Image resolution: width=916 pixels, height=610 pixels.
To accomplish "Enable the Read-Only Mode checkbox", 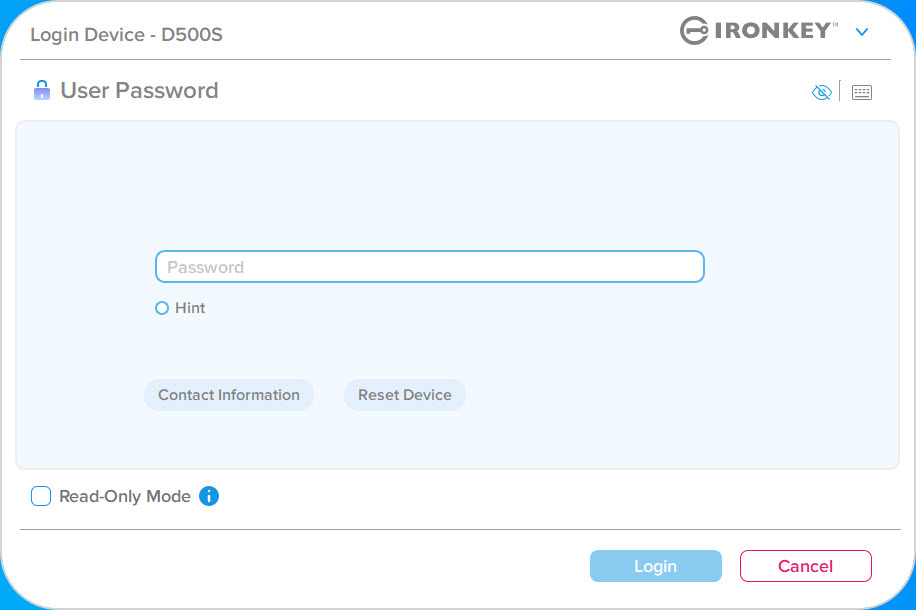I will 41,496.
